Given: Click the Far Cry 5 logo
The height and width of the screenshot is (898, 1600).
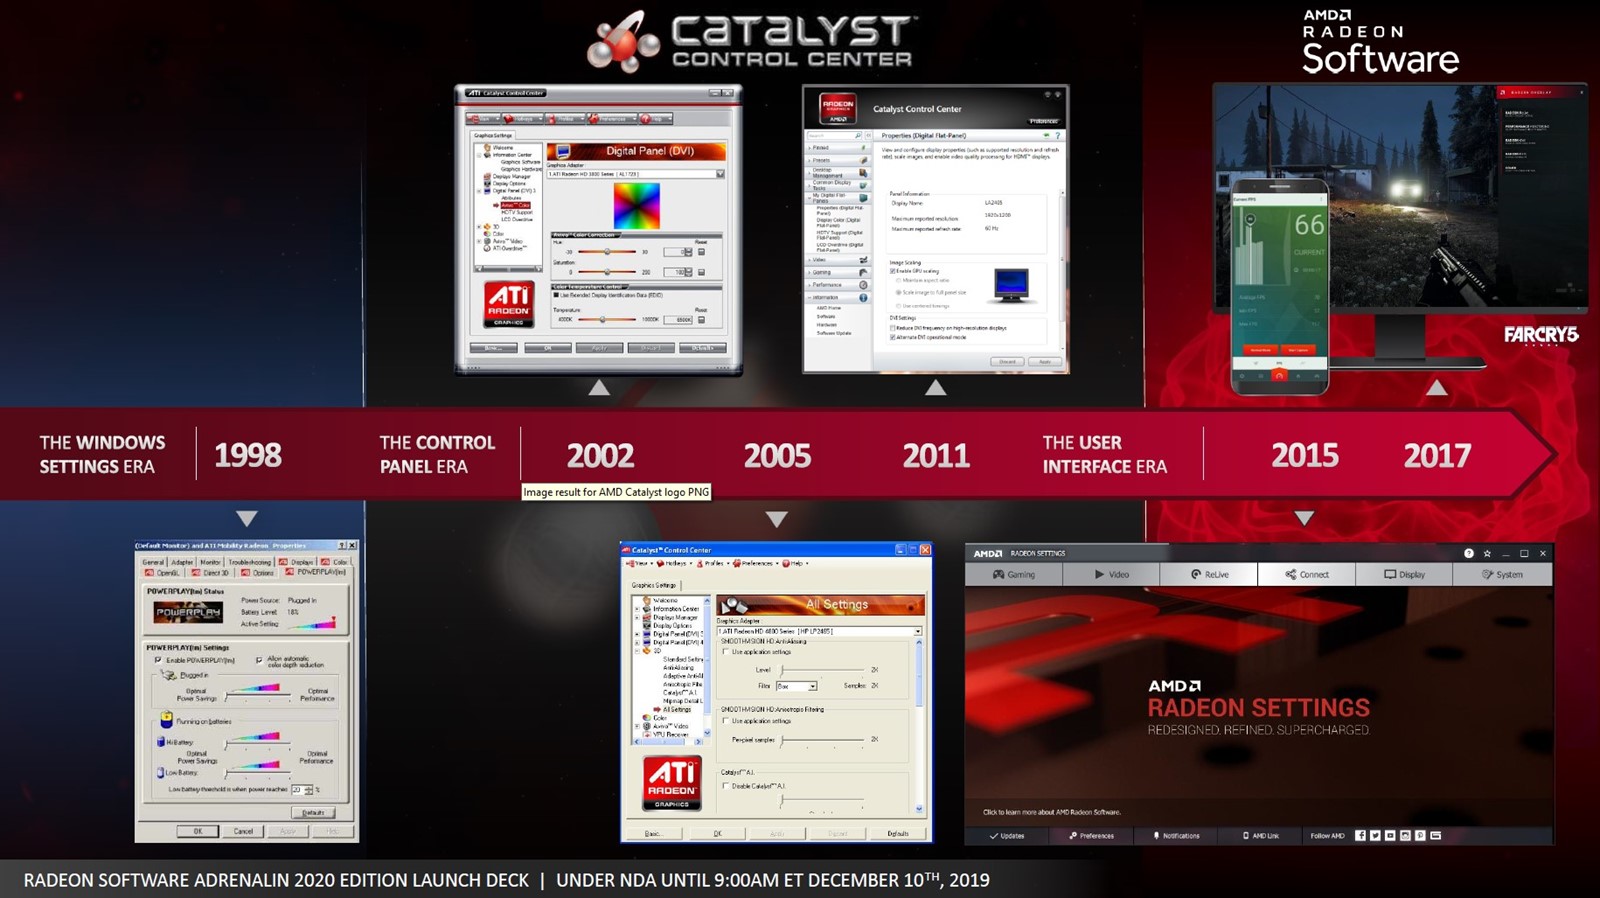Looking at the screenshot, I should pyautogui.click(x=1540, y=335).
